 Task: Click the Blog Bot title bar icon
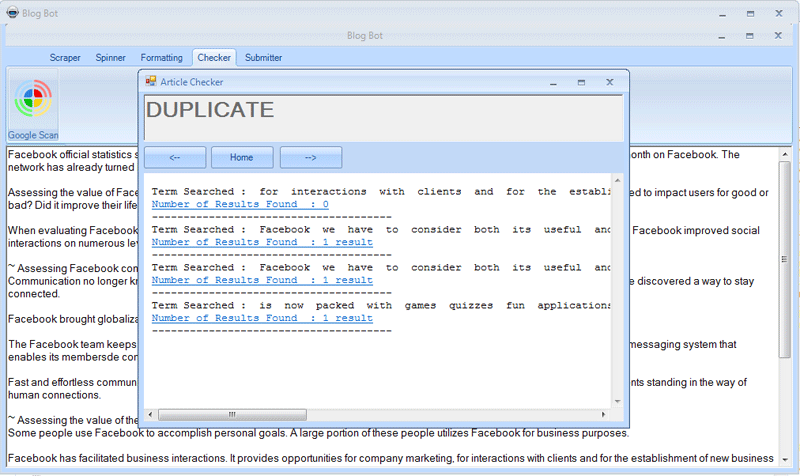(x=10, y=14)
